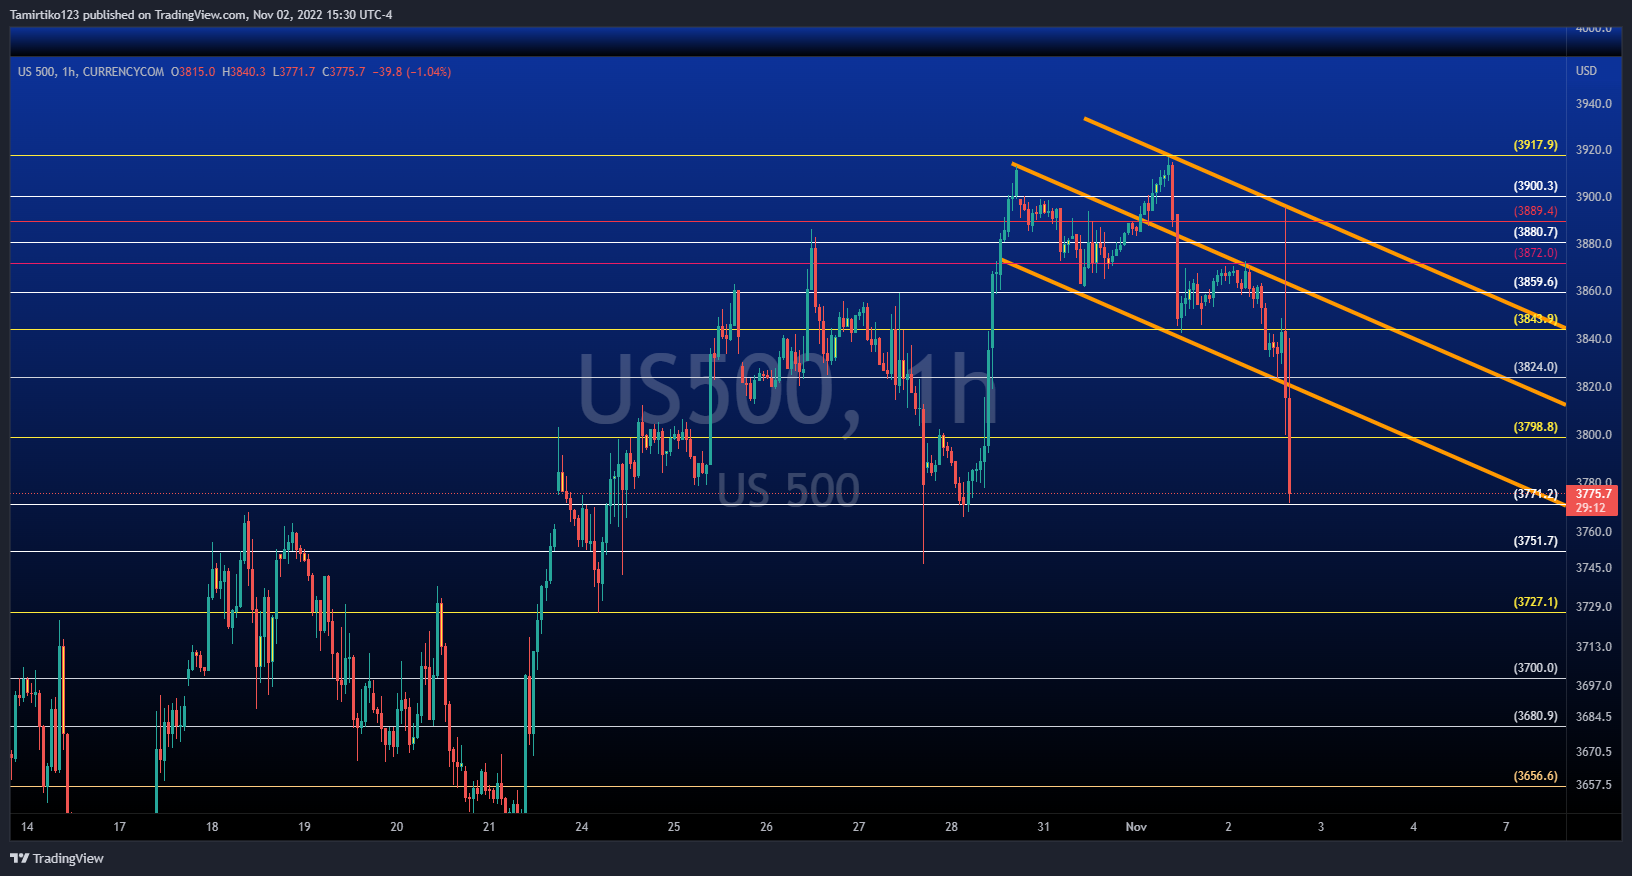
Task: Select the orange level label (3656.6)
Action: tap(1536, 776)
